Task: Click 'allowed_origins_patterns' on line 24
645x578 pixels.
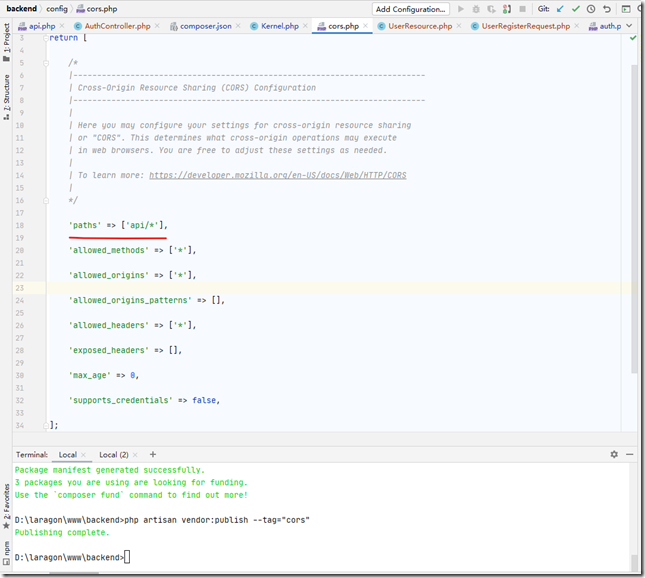Action: 130,300
